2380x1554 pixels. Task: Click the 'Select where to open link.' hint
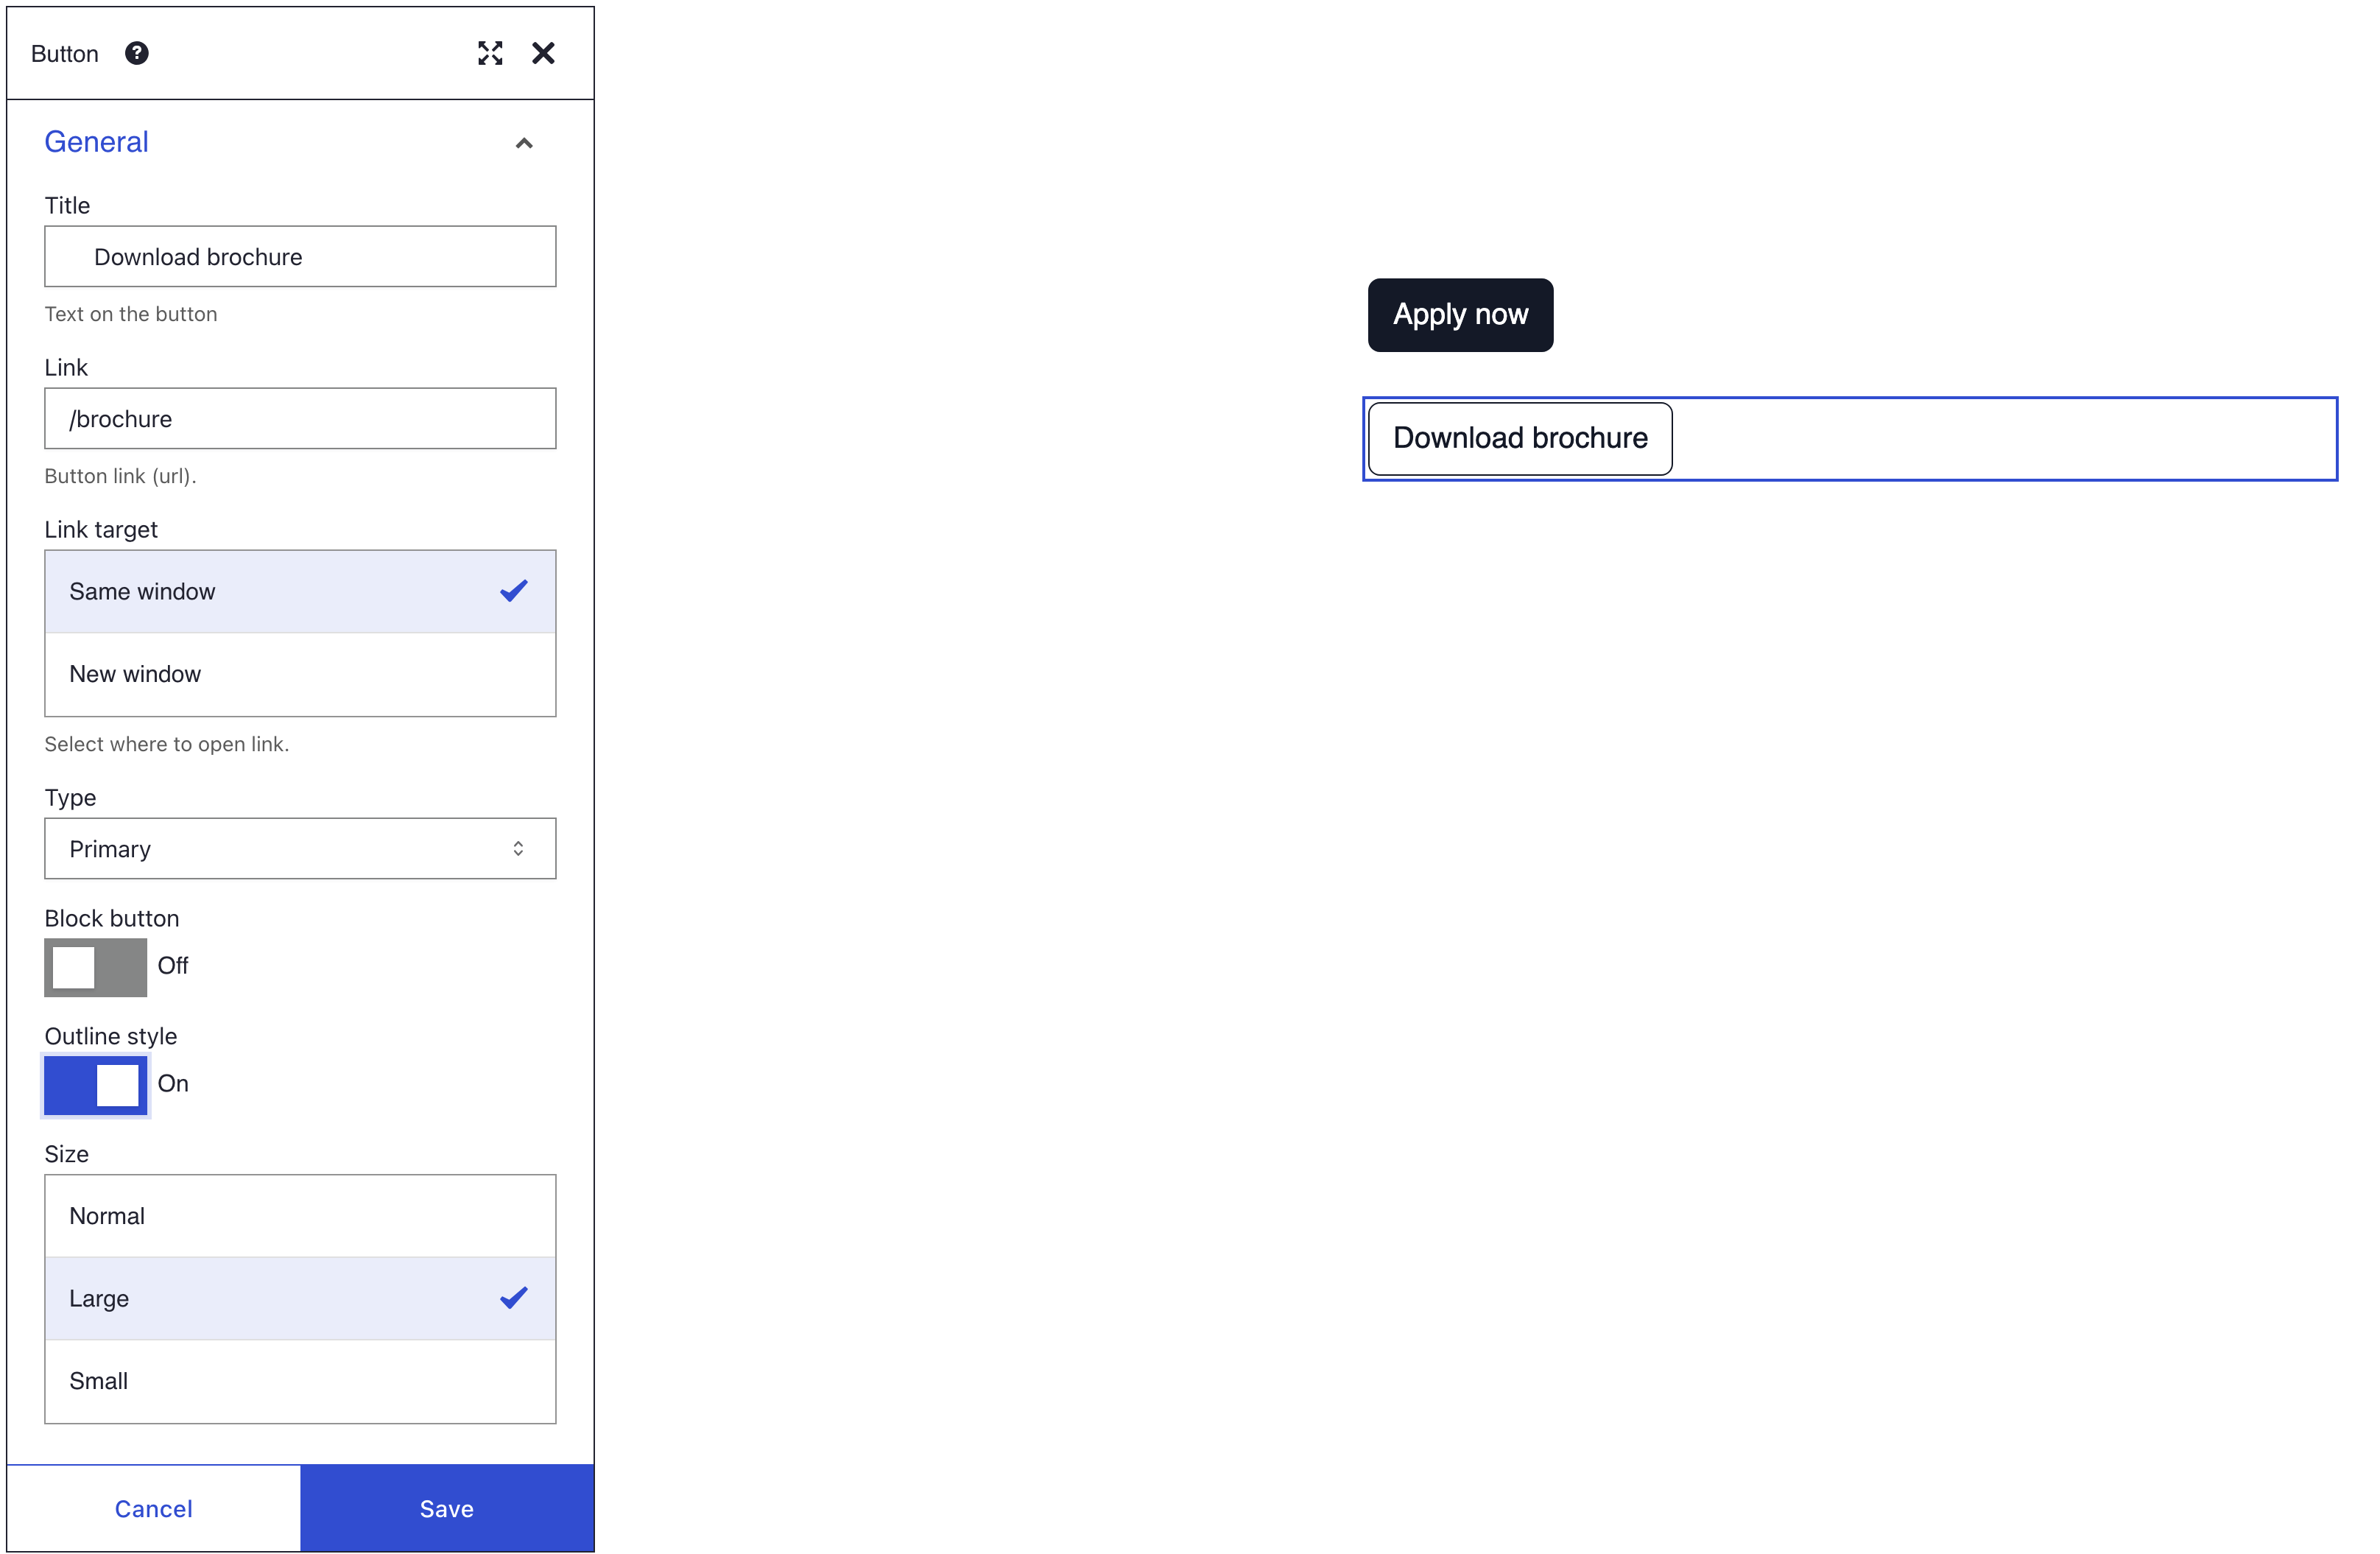[167, 744]
